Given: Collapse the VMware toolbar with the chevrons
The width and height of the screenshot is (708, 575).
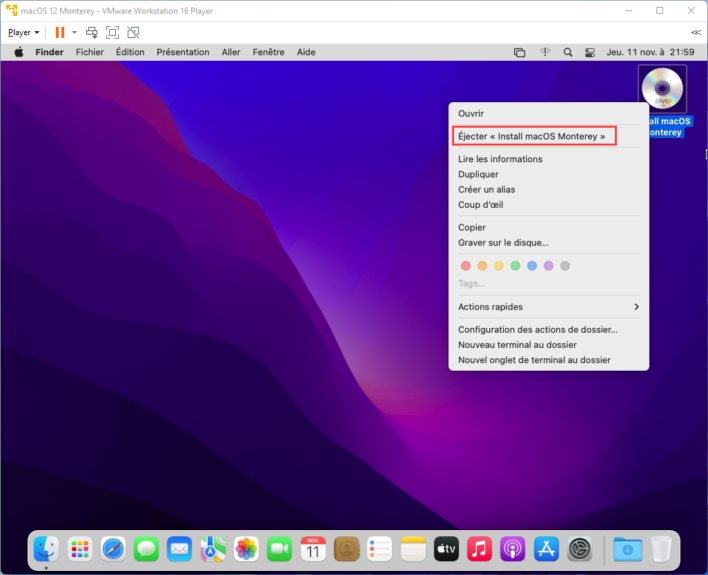Looking at the screenshot, I should click(696, 32).
